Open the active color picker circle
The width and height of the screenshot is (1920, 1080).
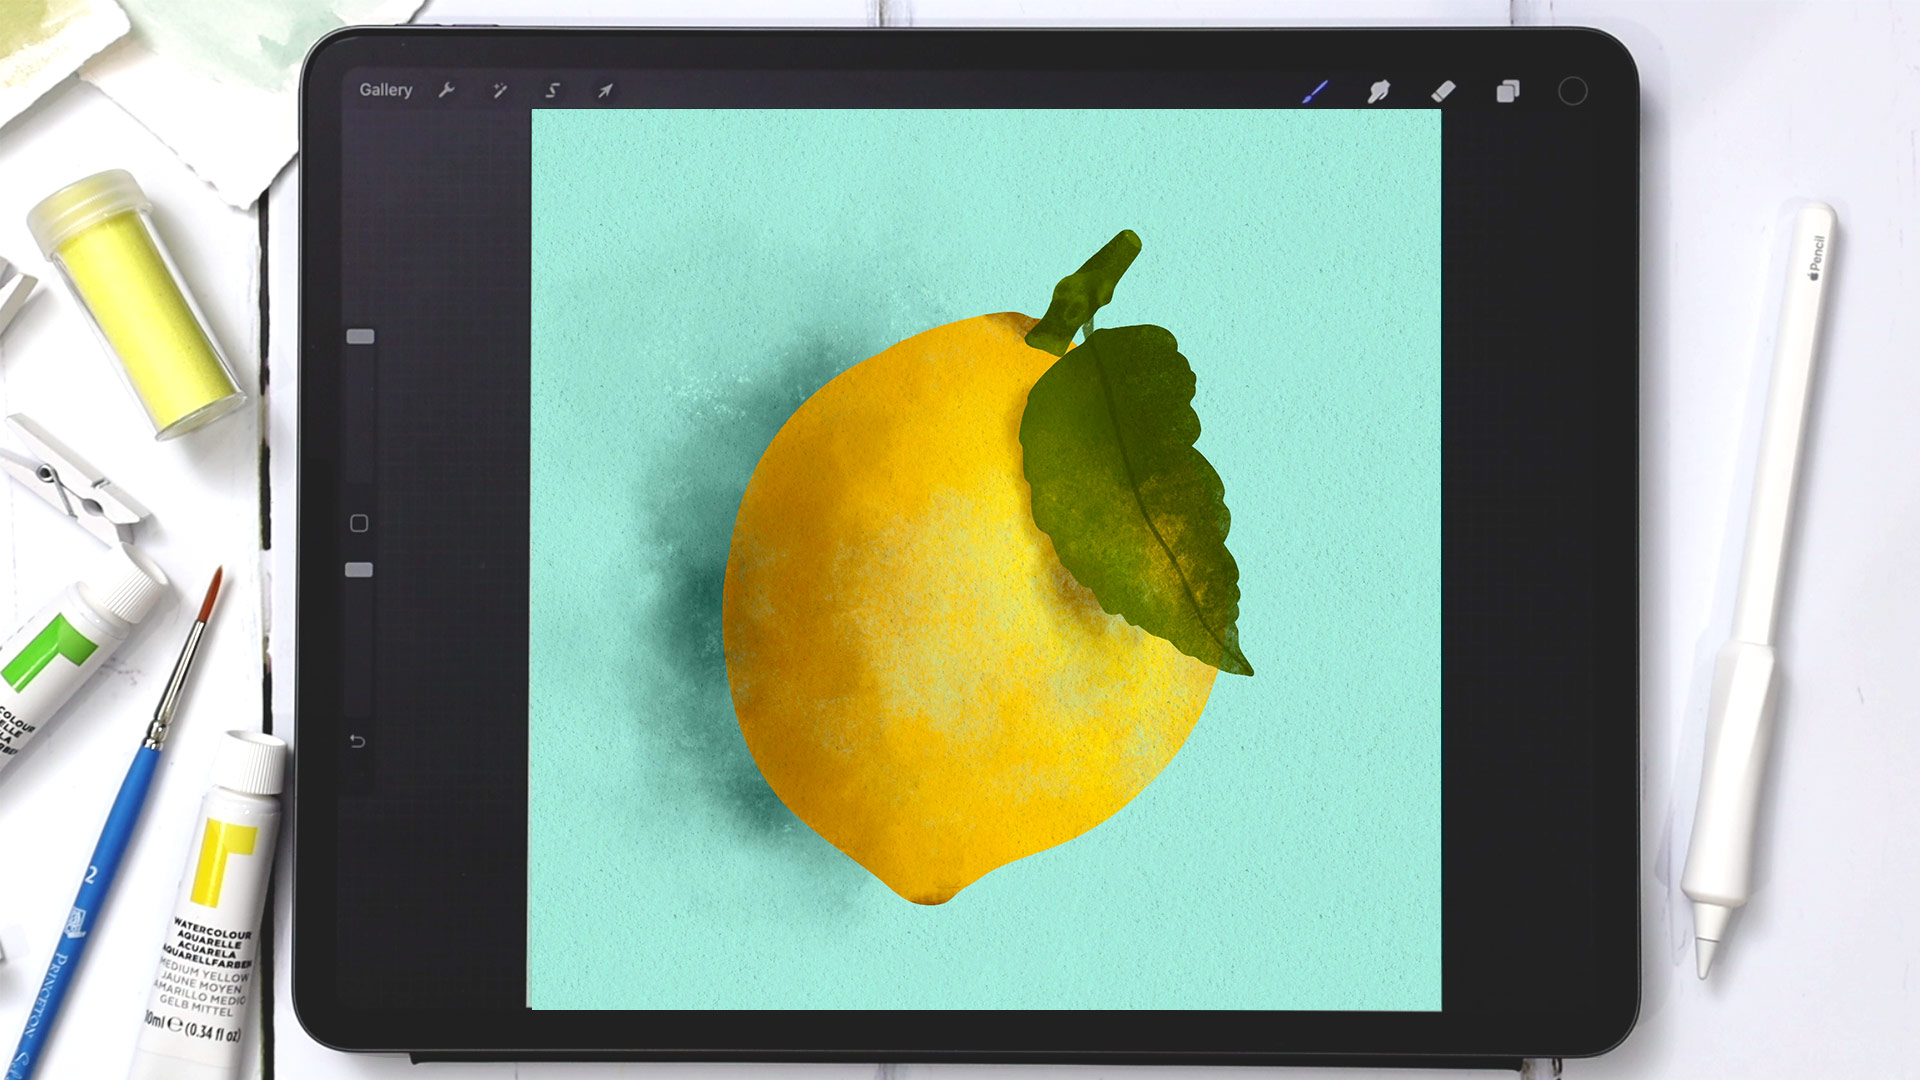tap(1572, 91)
